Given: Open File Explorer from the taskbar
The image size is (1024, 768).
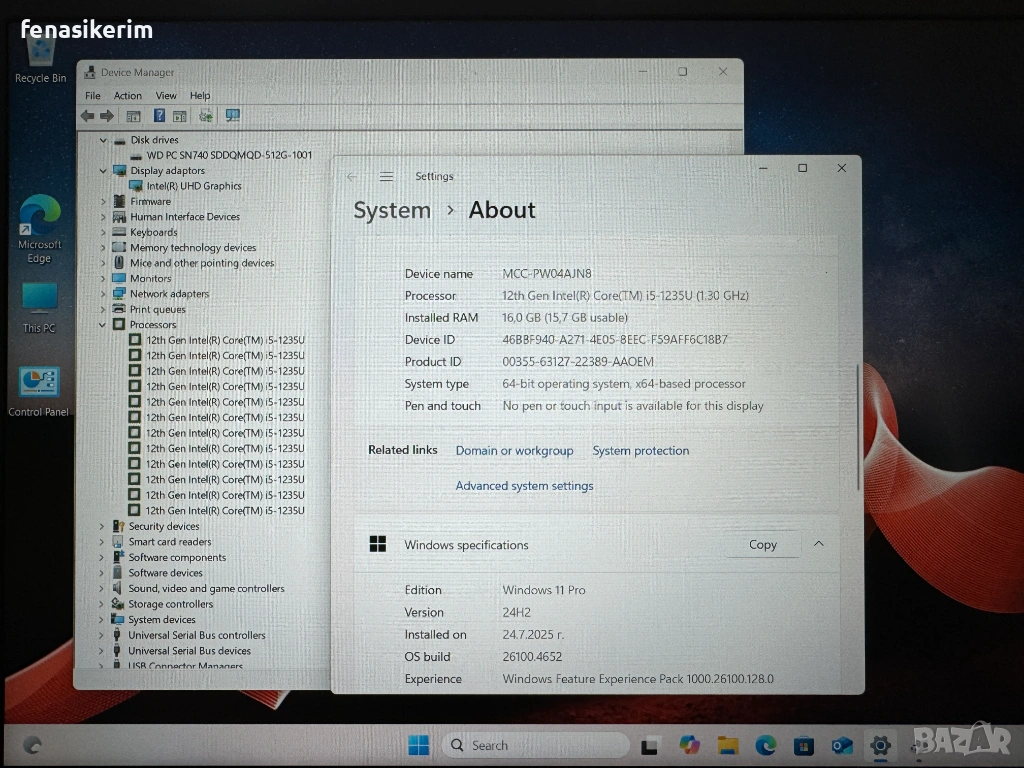Looking at the screenshot, I should [x=727, y=745].
